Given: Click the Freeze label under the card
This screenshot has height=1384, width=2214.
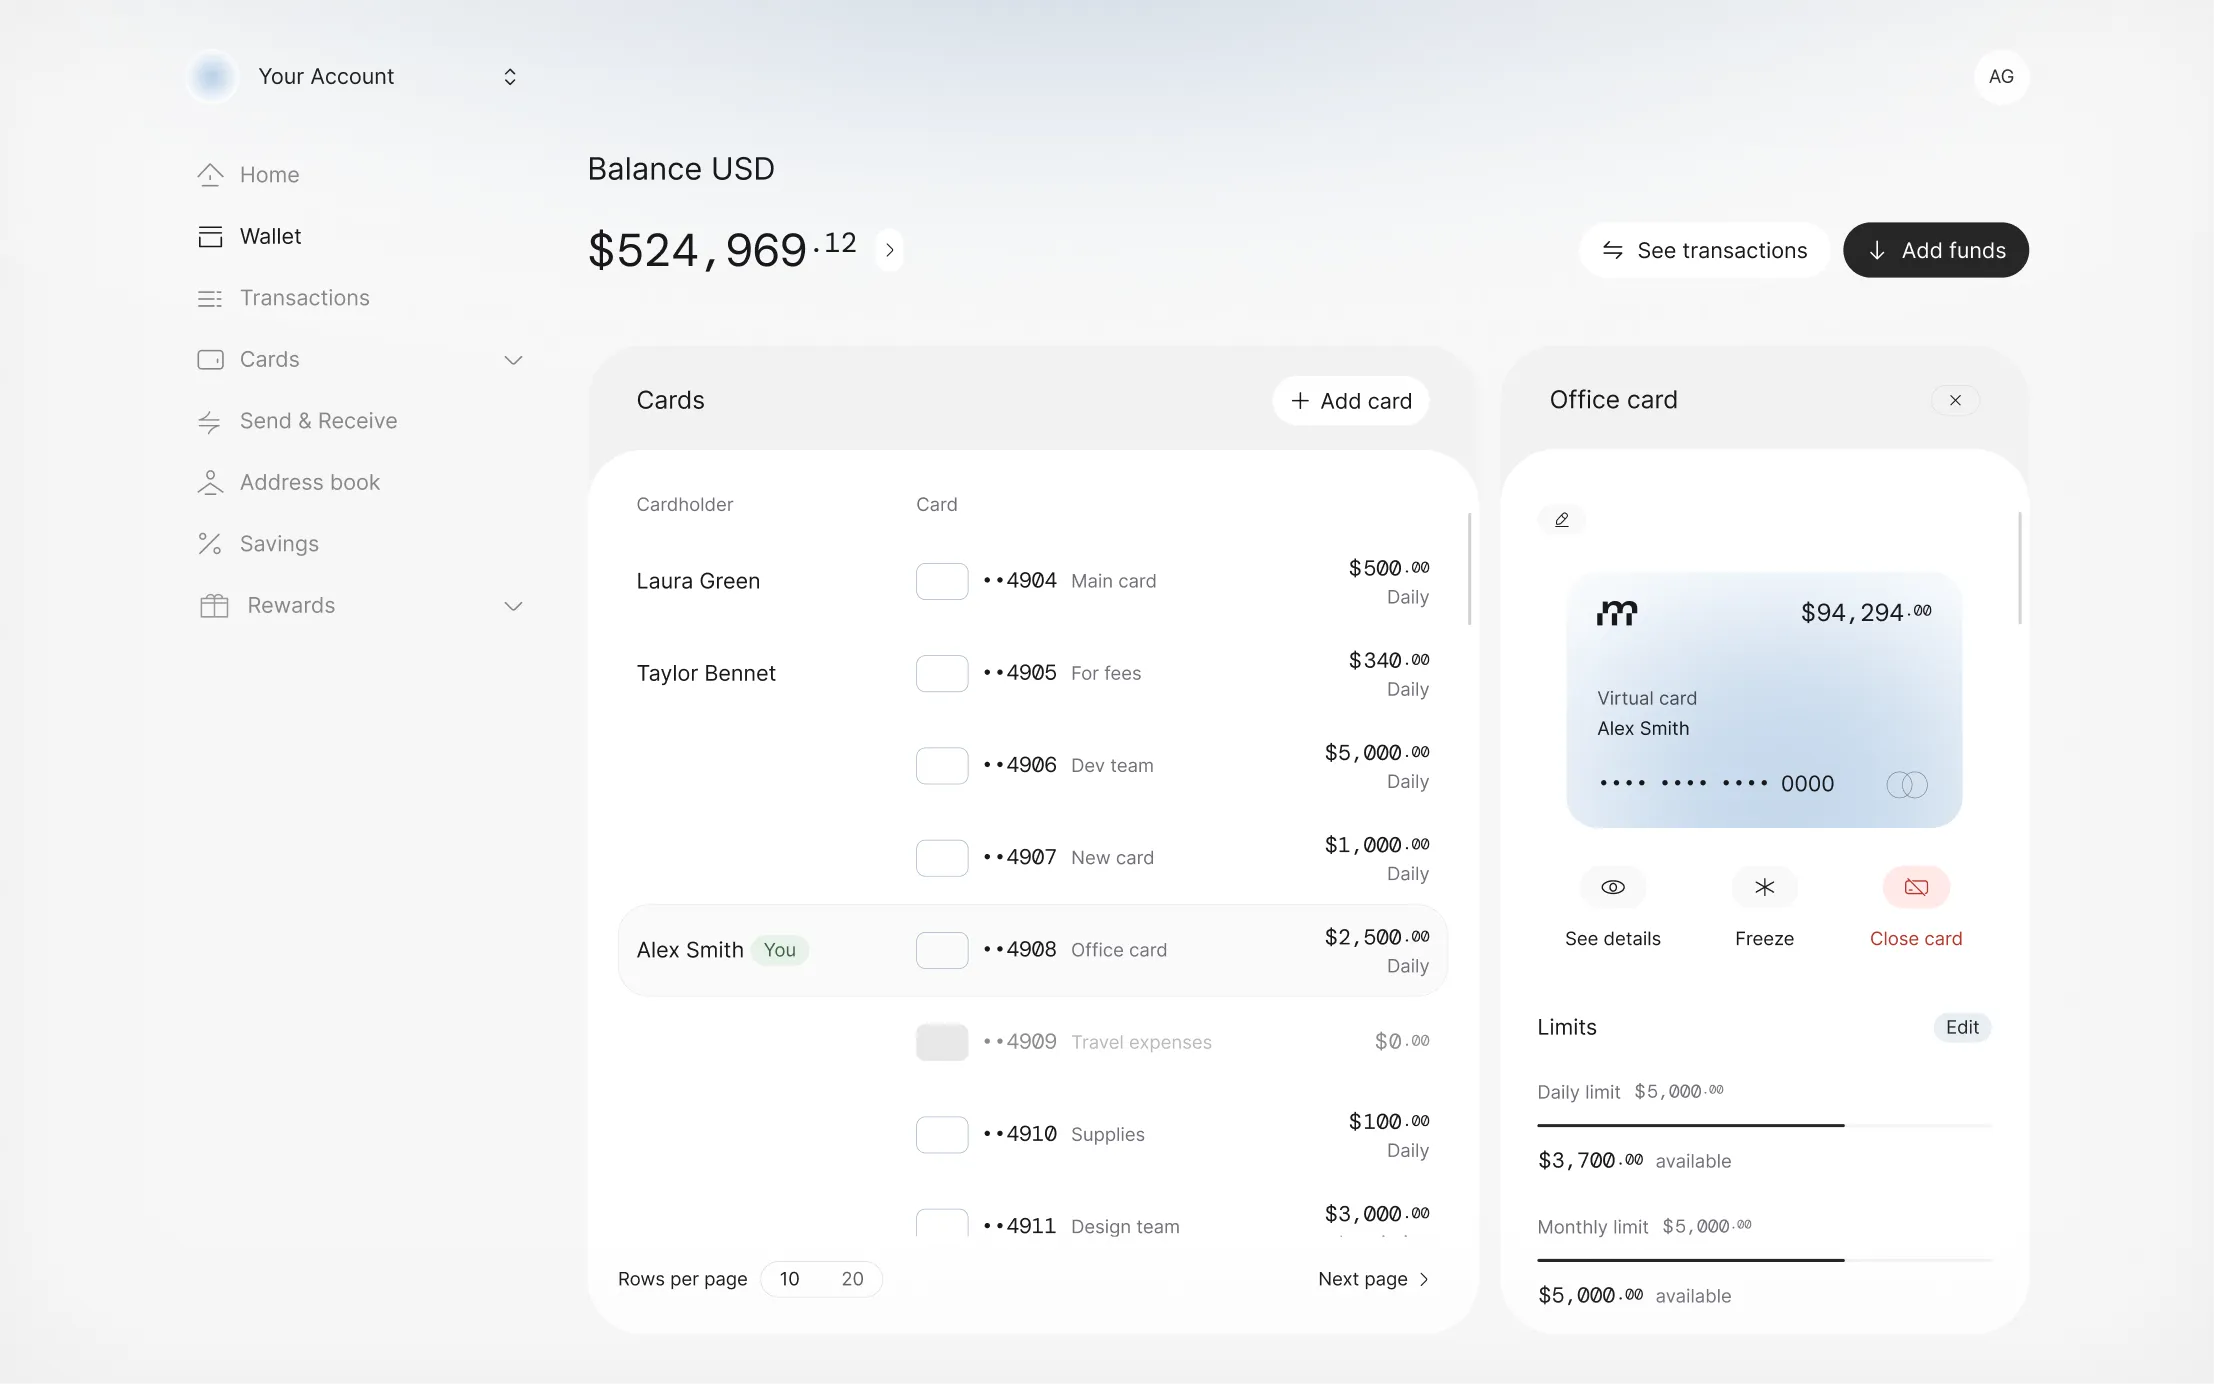Looking at the screenshot, I should (x=1764, y=939).
